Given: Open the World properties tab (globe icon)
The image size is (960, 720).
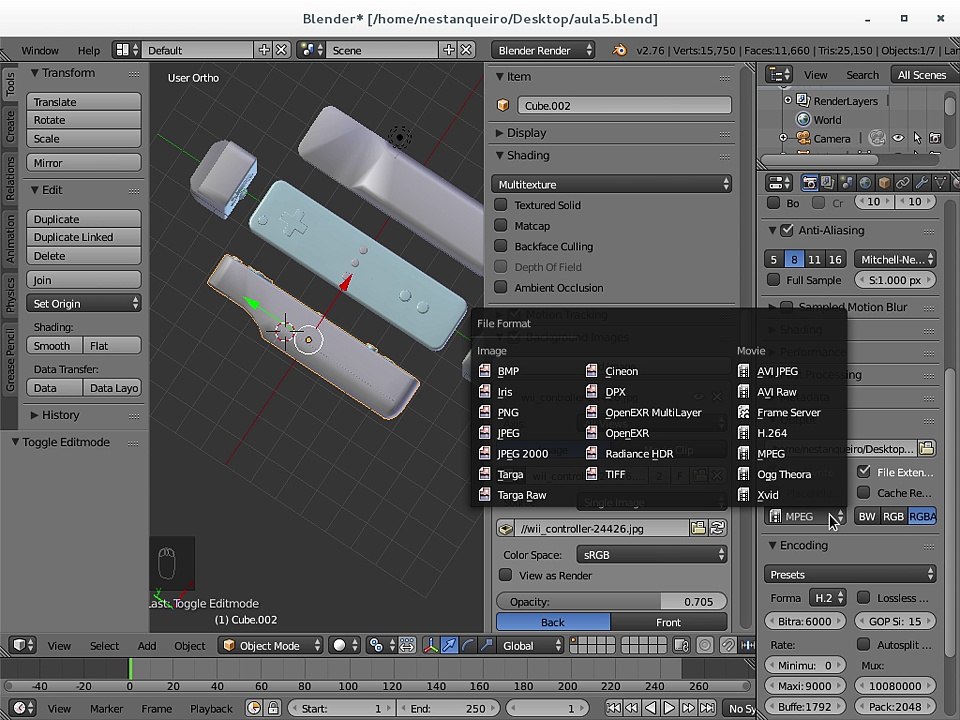Looking at the screenshot, I should [865, 182].
